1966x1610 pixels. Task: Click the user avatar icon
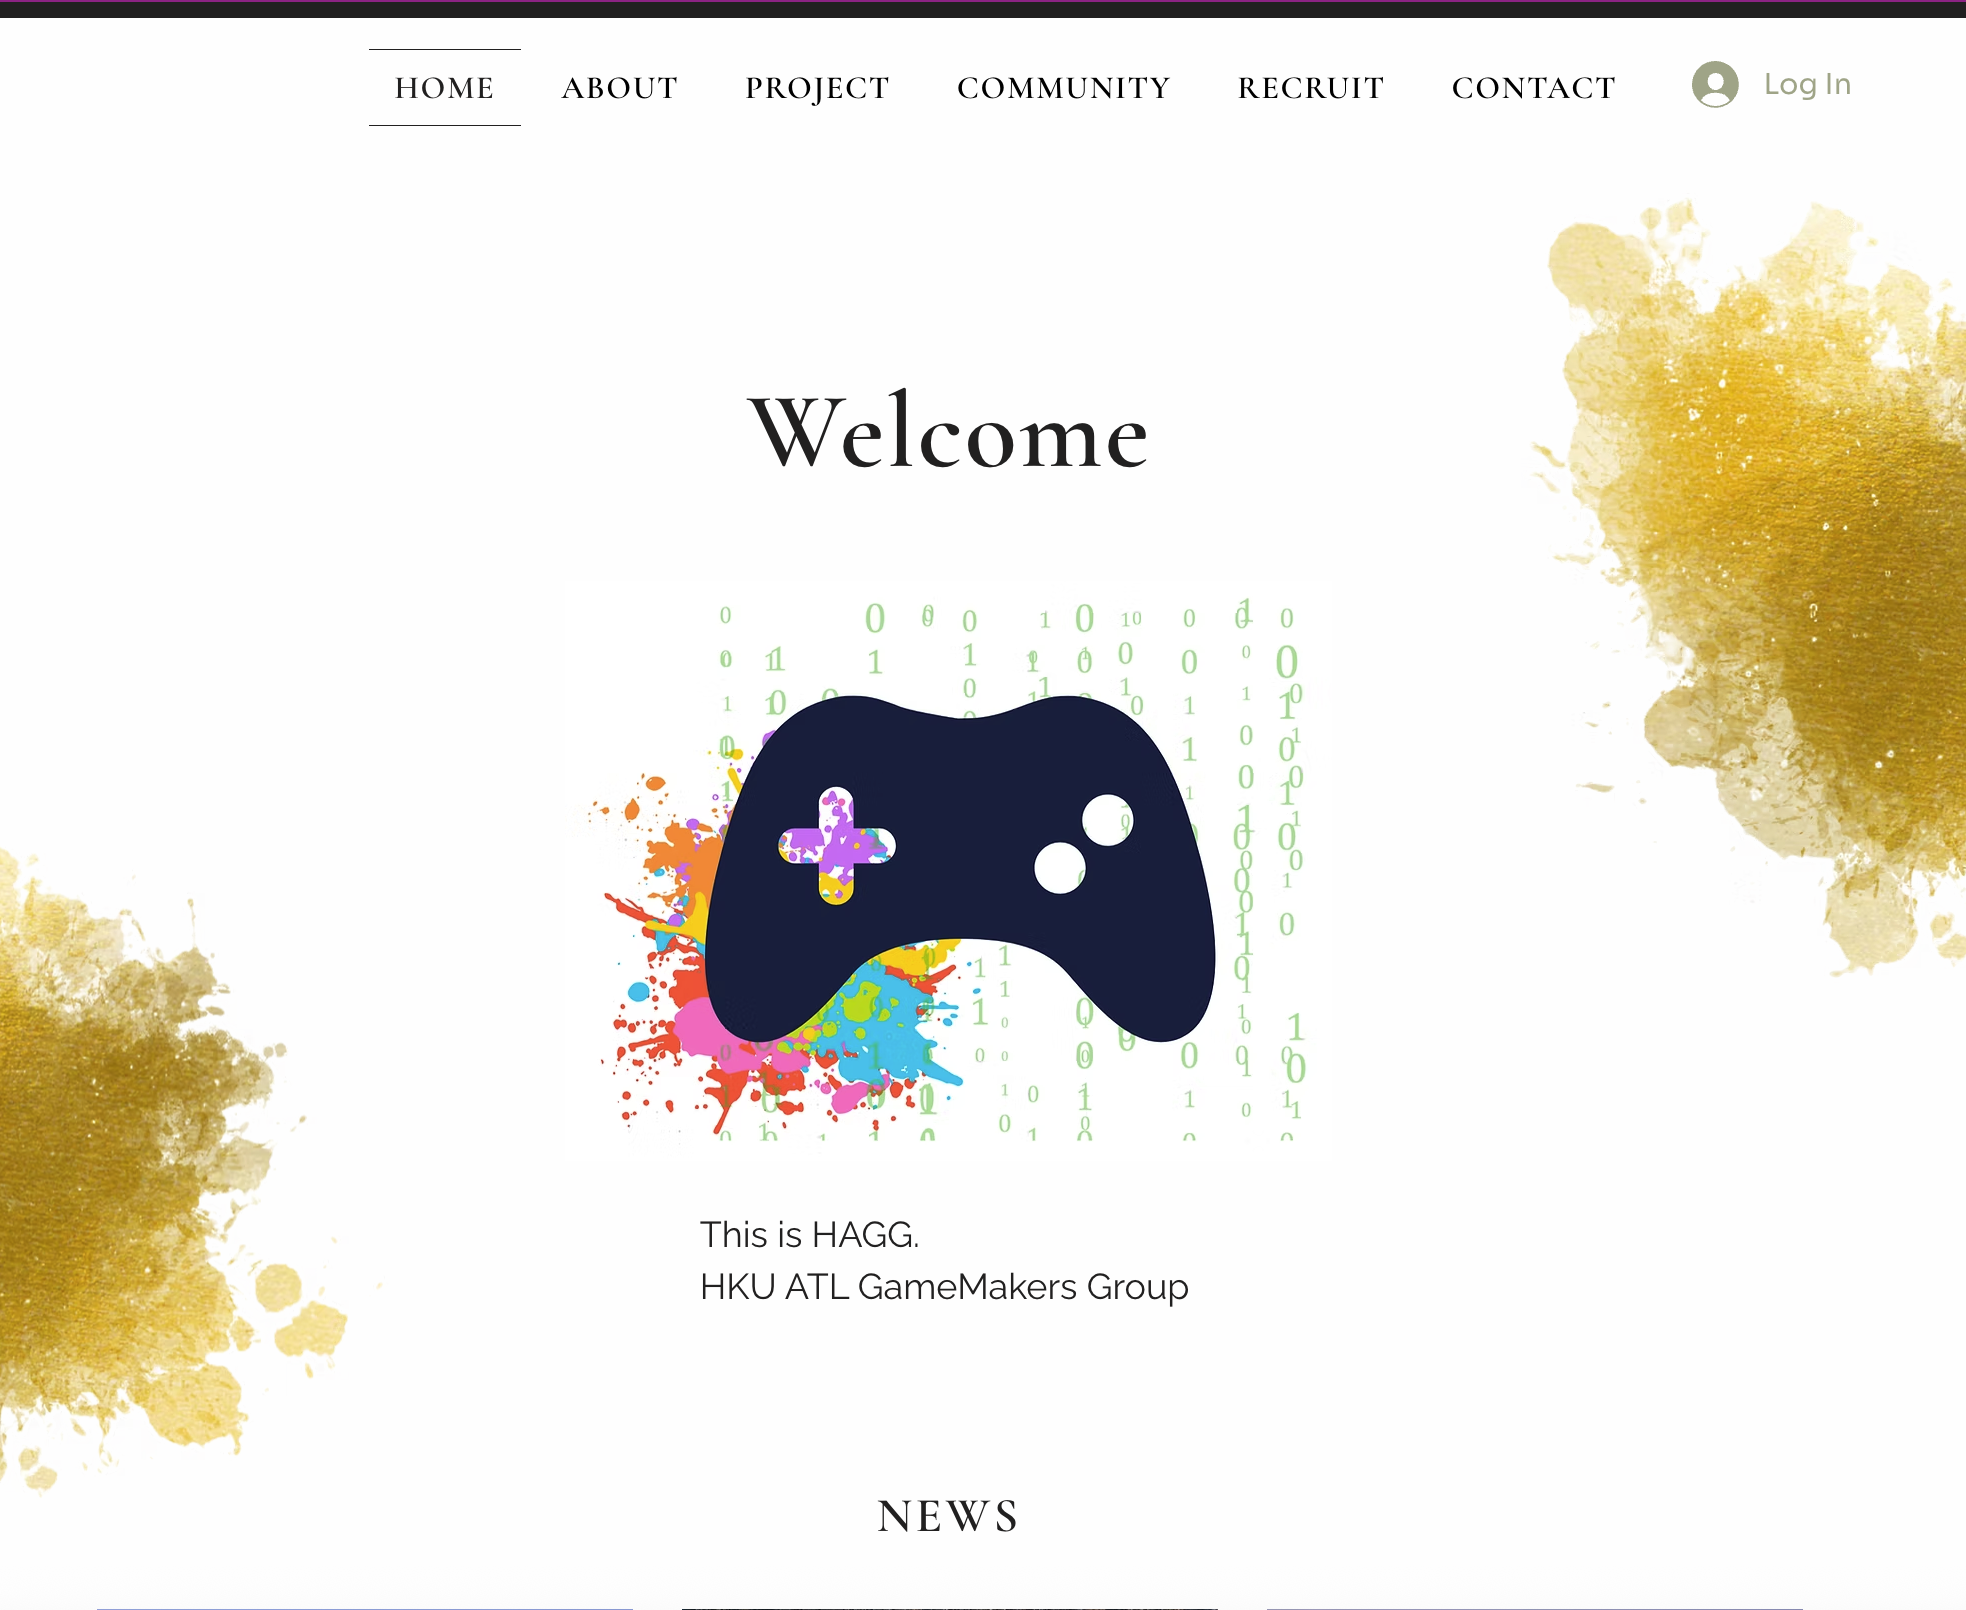(x=1715, y=84)
